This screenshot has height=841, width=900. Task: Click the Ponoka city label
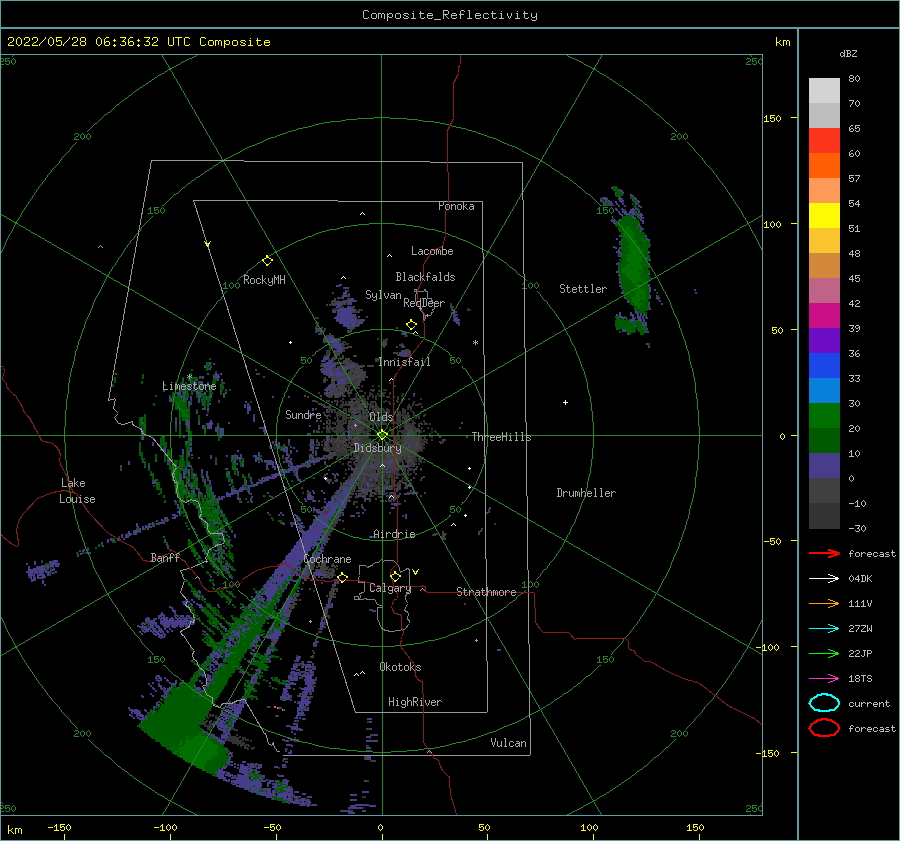[x=456, y=206]
